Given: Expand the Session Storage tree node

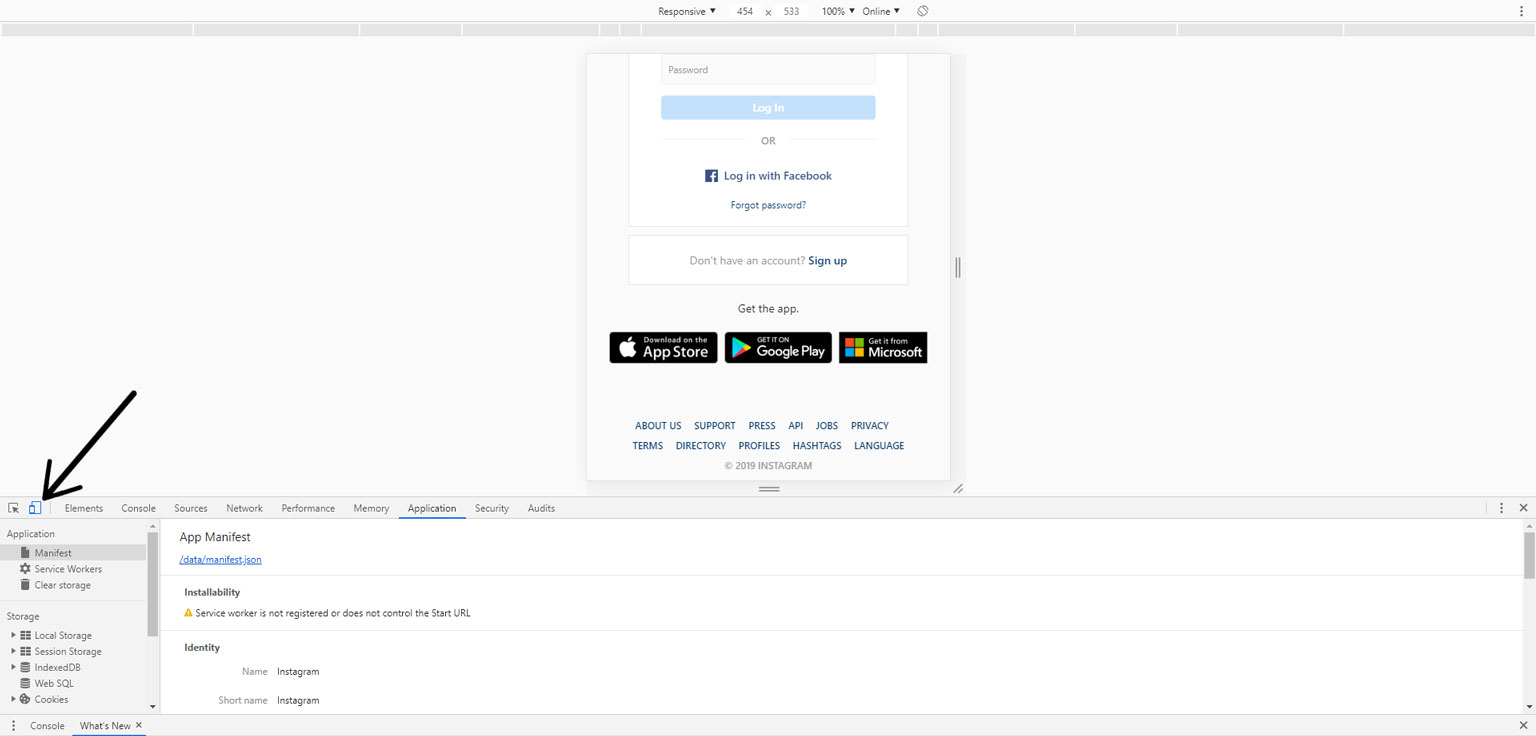Looking at the screenshot, I should pyautogui.click(x=13, y=651).
